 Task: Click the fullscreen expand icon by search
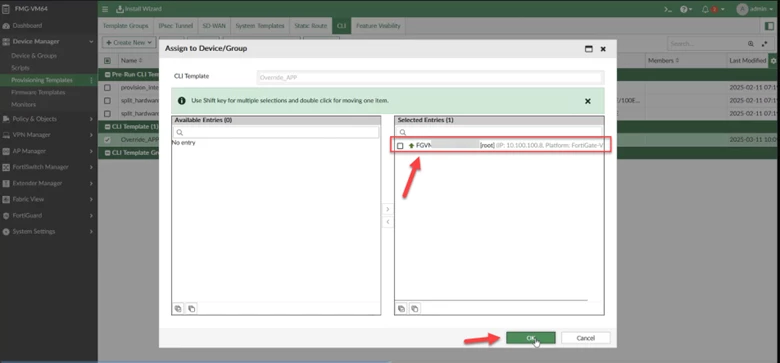[x=765, y=44]
